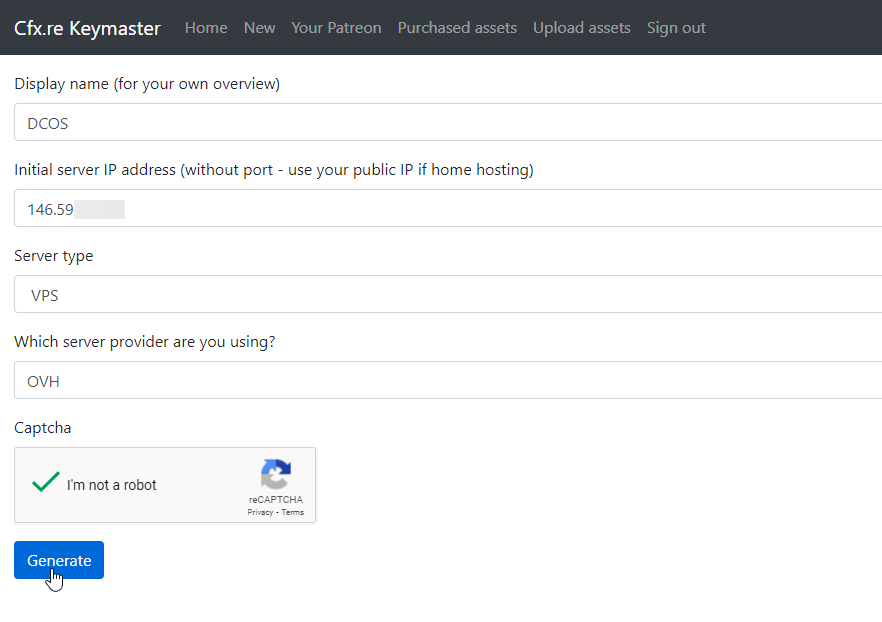The image size is (882, 622).
Task: Open the Home nav item
Action: click(x=206, y=28)
